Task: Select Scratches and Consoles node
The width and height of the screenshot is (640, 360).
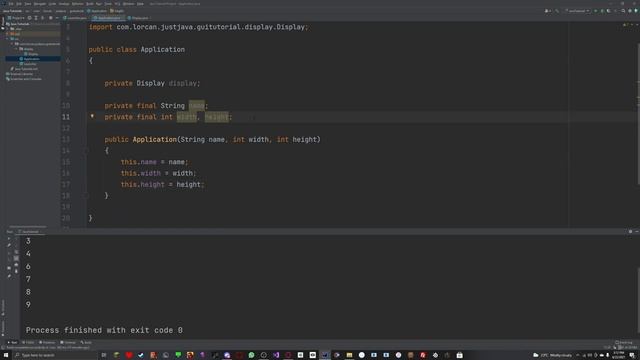Action: click(x=23, y=79)
